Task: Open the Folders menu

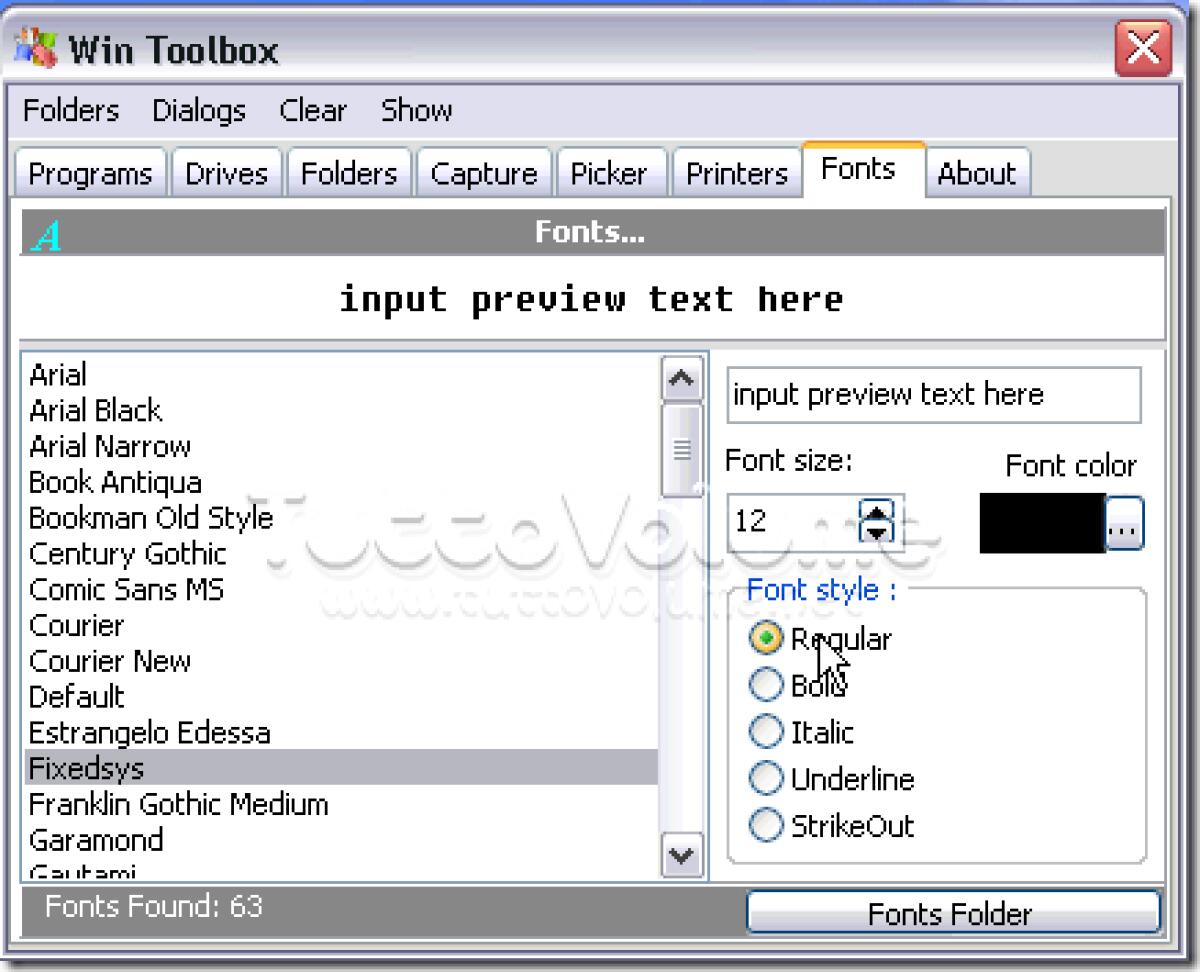Action: 71,110
